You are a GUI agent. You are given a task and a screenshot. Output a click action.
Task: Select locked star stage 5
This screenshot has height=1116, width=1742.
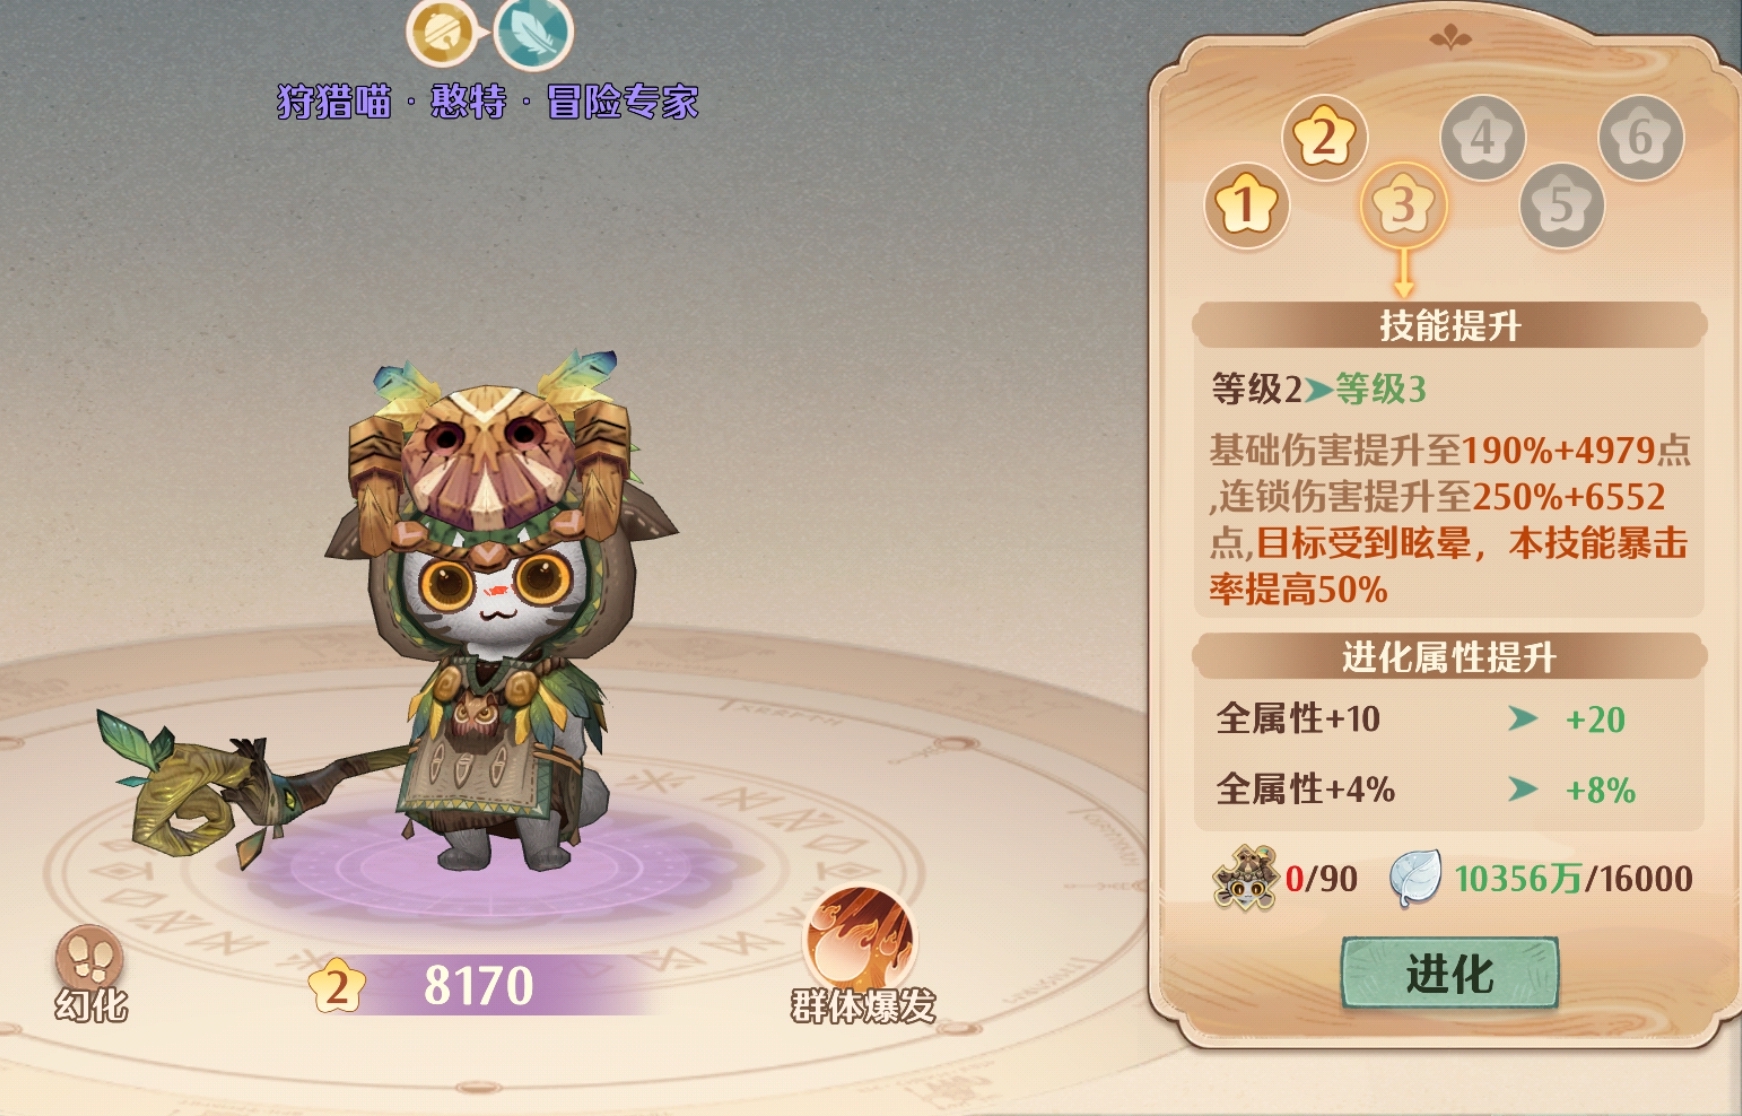[x=1561, y=206]
